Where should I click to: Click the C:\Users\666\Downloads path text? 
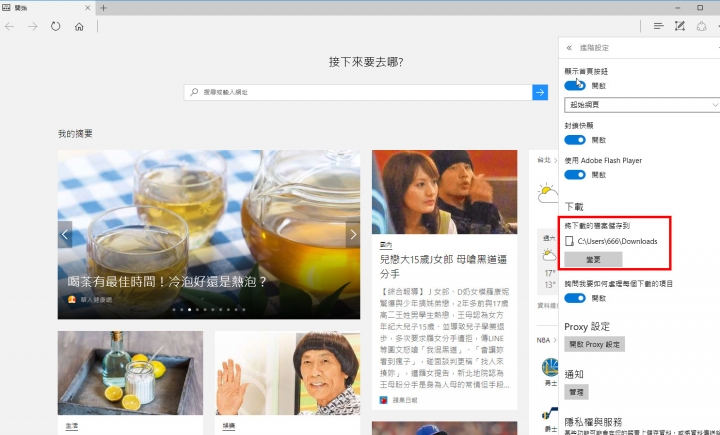pos(617,241)
